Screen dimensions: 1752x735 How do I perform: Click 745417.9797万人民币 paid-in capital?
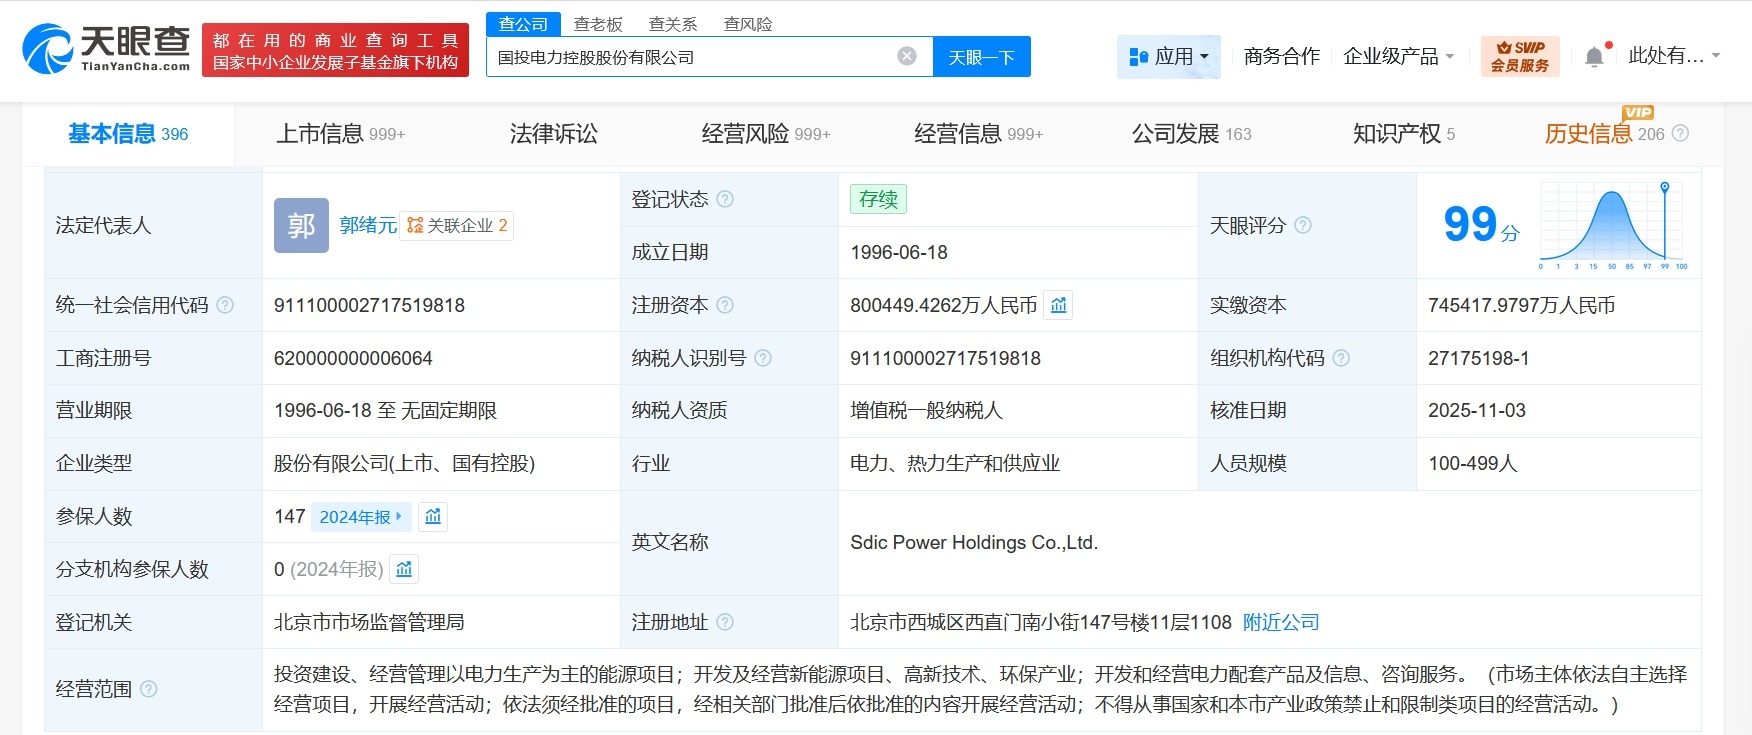click(x=1521, y=305)
